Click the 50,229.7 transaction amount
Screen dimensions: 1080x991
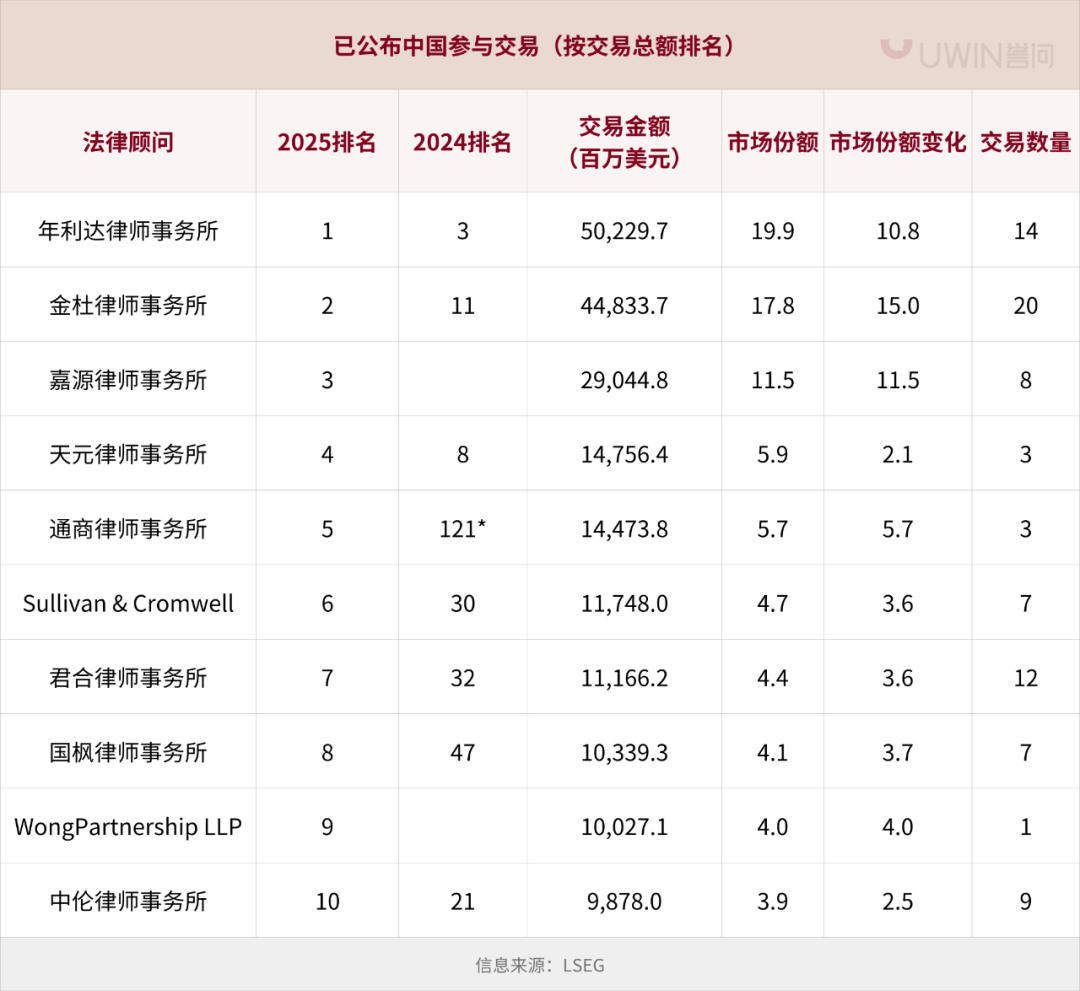click(x=624, y=231)
